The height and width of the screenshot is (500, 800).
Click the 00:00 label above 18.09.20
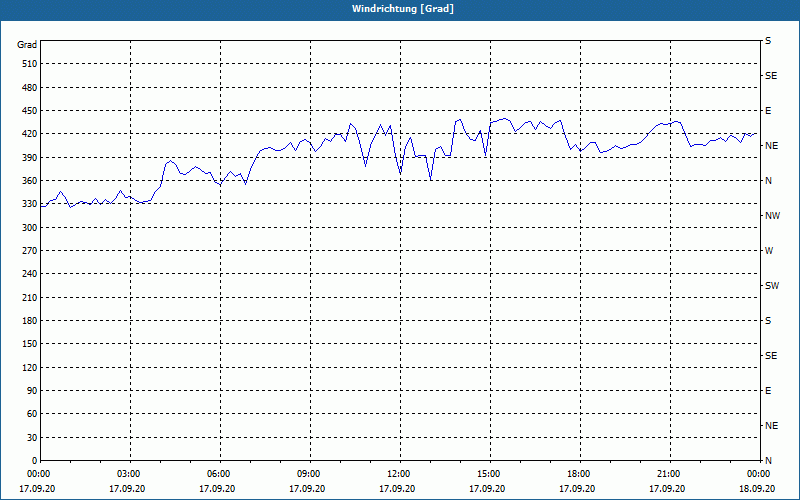[759, 474]
